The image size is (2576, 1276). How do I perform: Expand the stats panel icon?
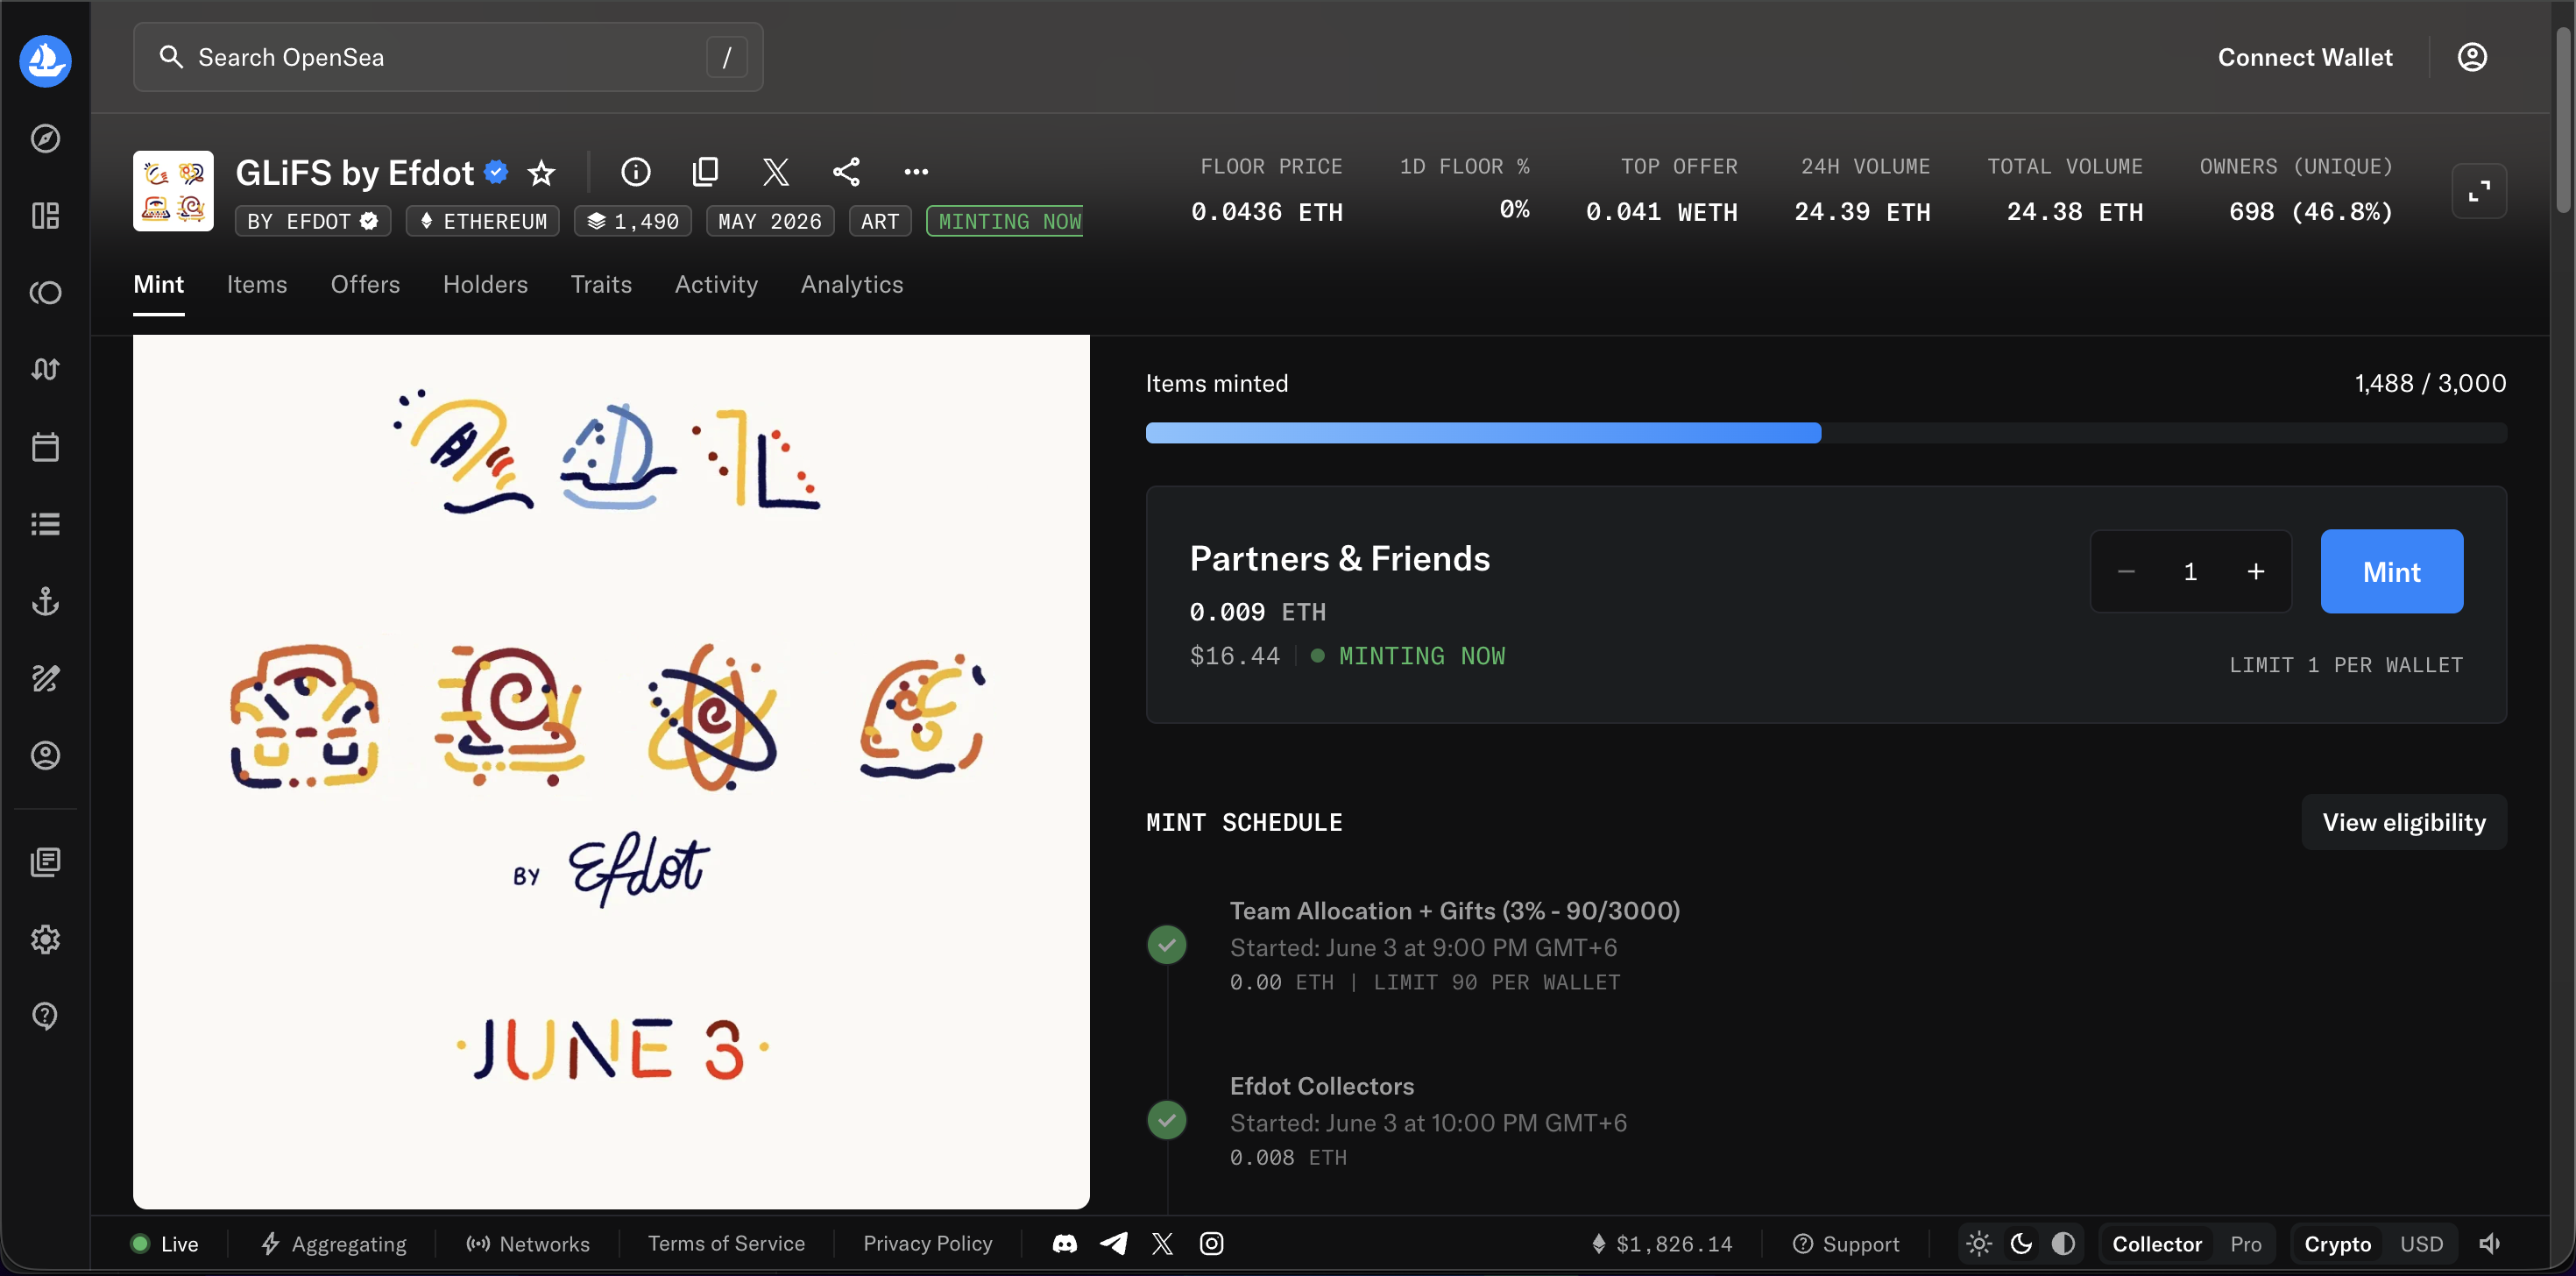coord(2479,190)
